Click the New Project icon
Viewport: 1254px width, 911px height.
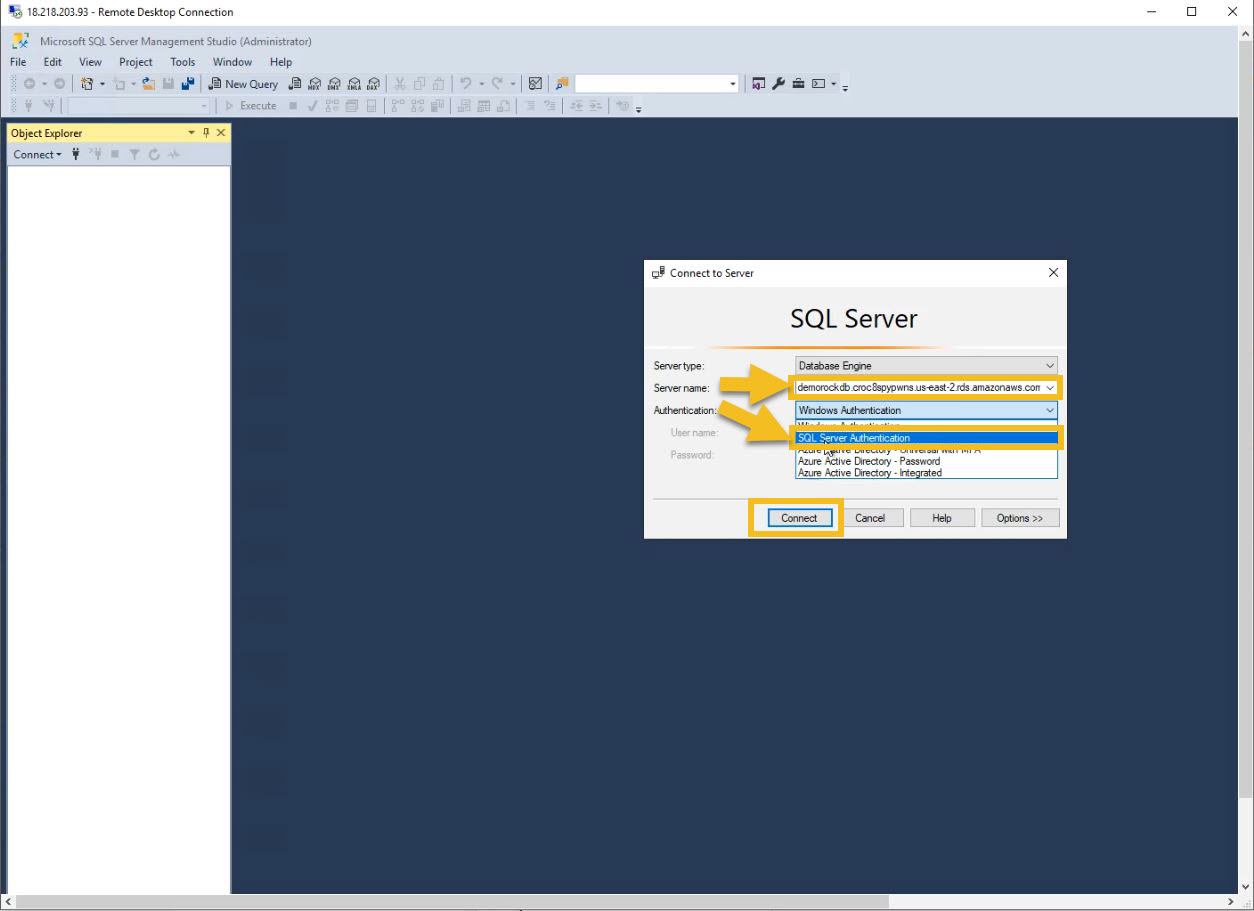(87, 84)
